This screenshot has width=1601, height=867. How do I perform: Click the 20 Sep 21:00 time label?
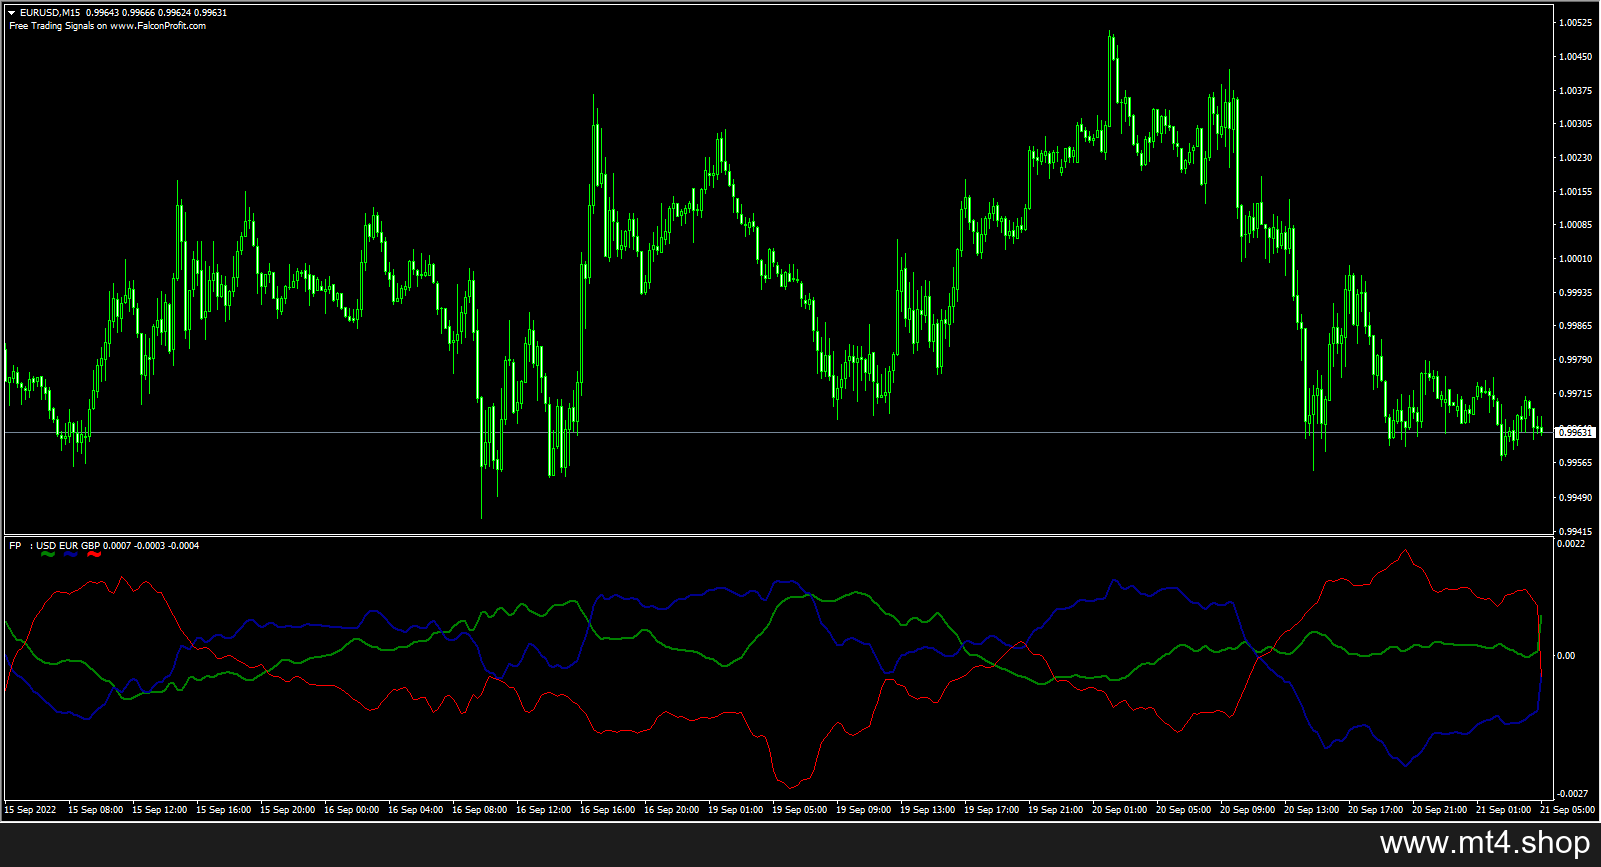1439,810
